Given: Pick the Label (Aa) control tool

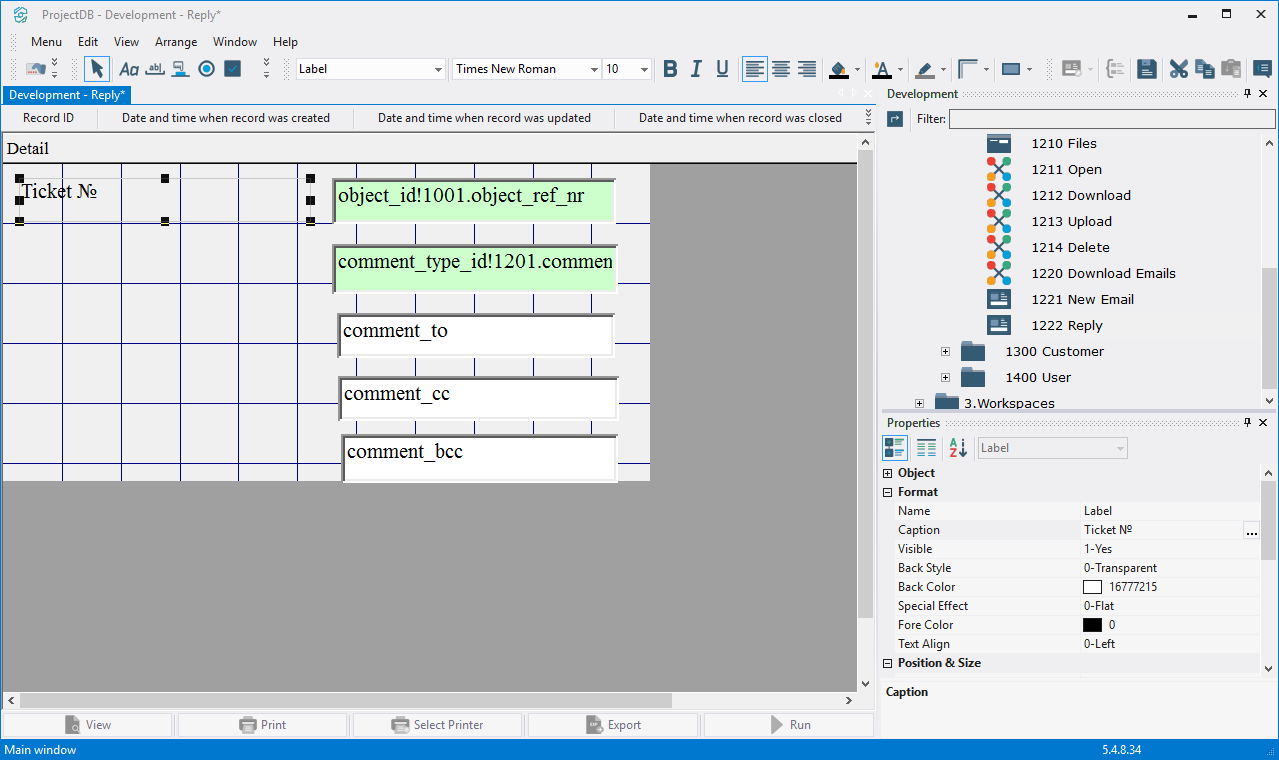Looking at the screenshot, I should tap(129, 69).
